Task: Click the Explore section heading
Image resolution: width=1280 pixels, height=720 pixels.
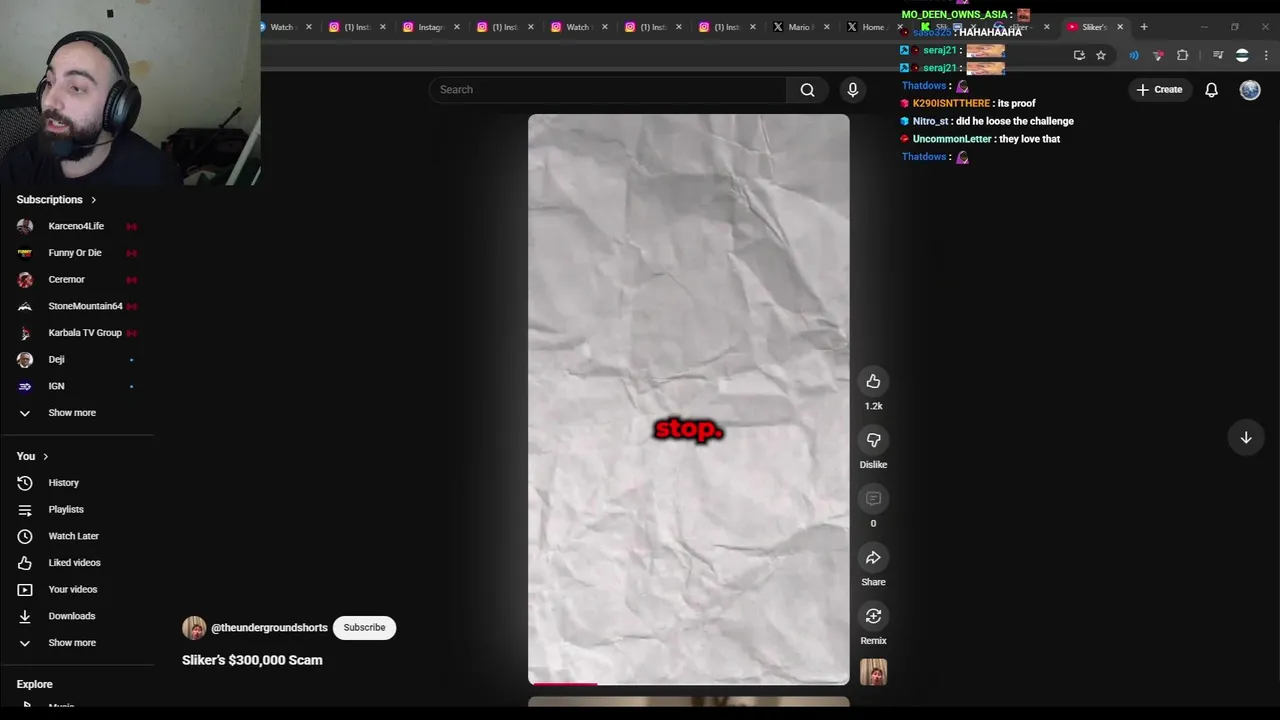Action: [34, 684]
